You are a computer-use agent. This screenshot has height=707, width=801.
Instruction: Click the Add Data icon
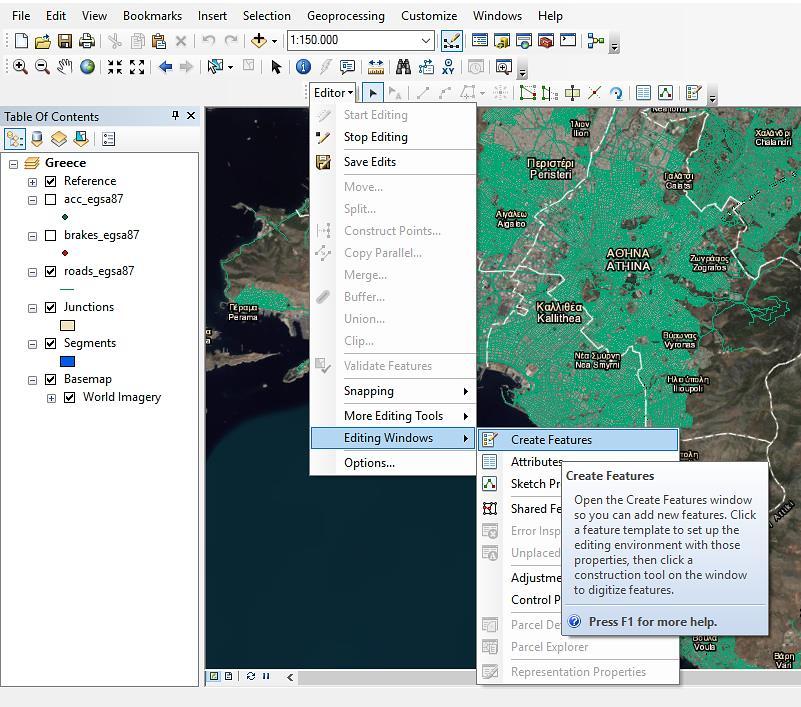click(259, 40)
